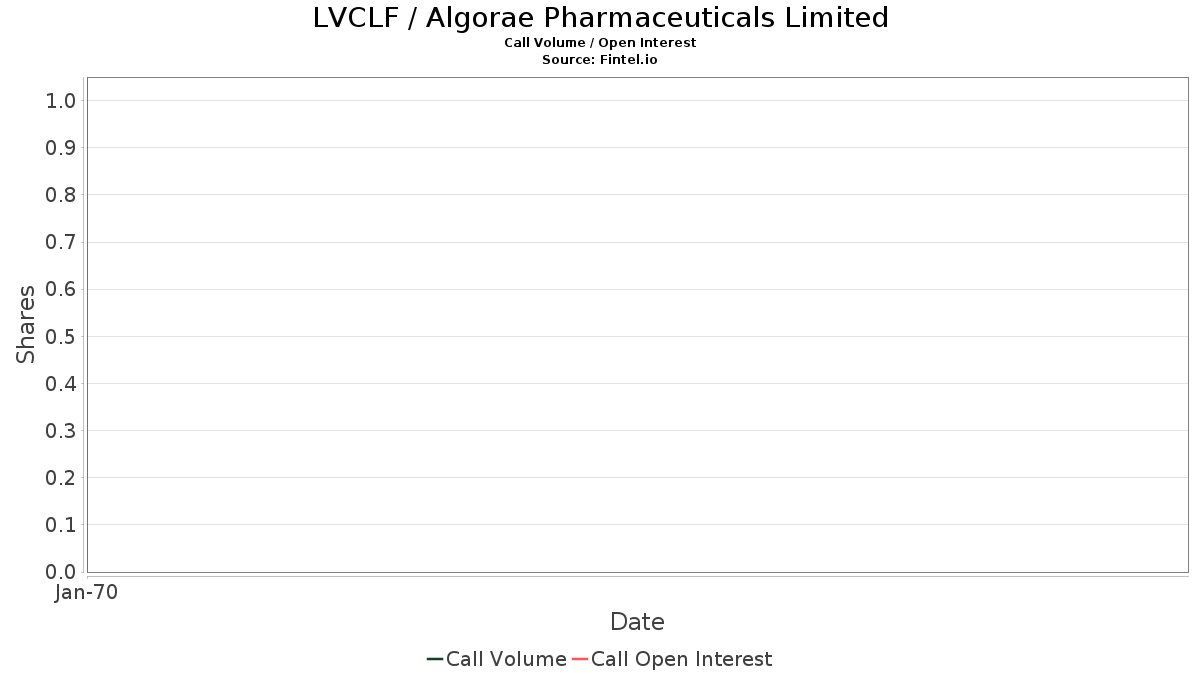Click the Date axis title
Screen dimensions: 1200x675
637,622
